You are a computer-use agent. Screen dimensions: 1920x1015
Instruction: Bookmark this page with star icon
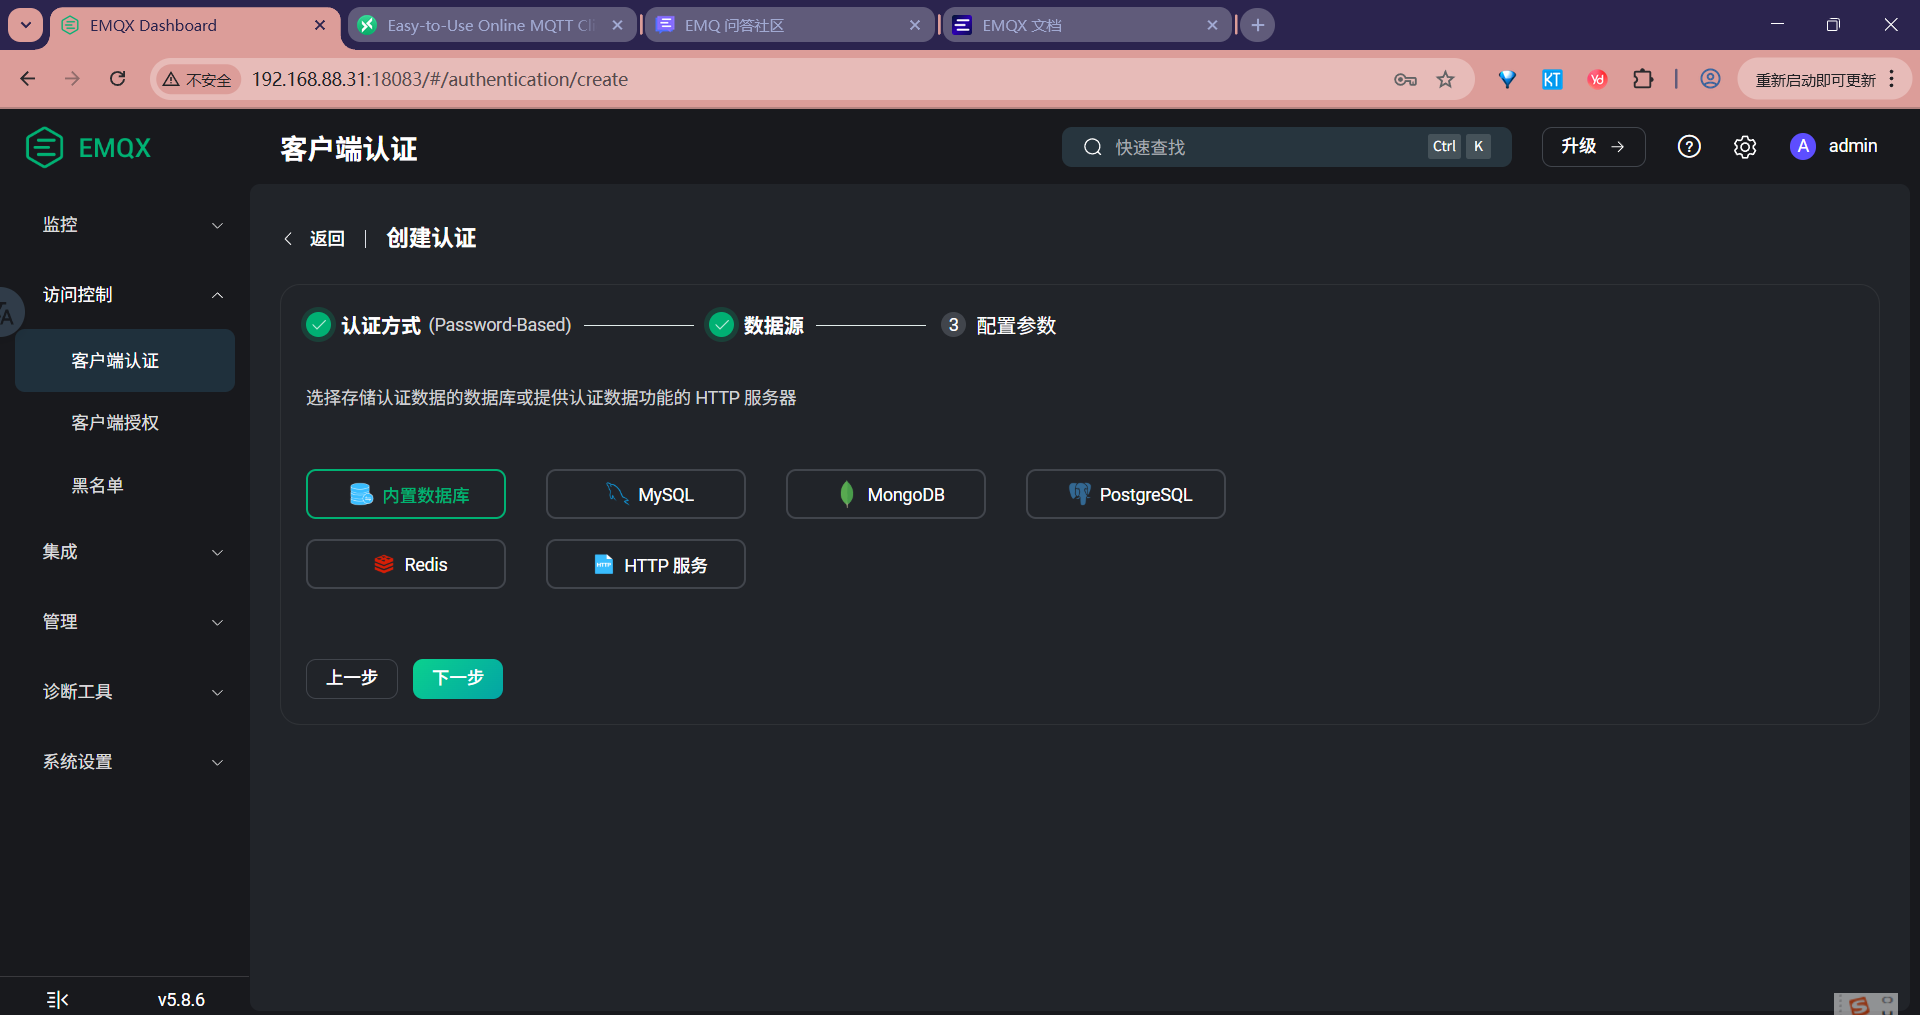click(x=1446, y=79)
